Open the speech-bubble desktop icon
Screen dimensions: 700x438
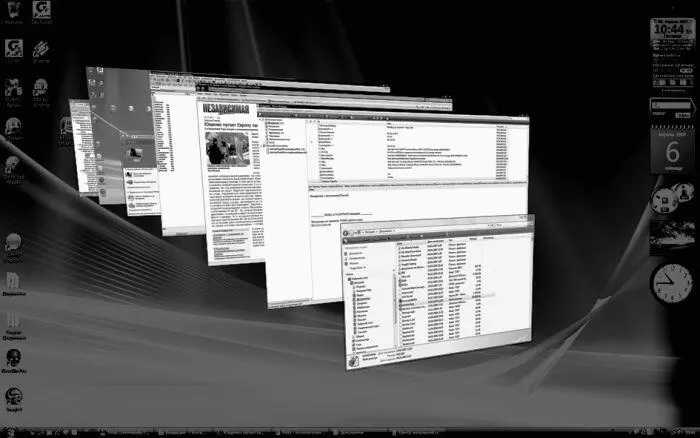click(14, 248)
